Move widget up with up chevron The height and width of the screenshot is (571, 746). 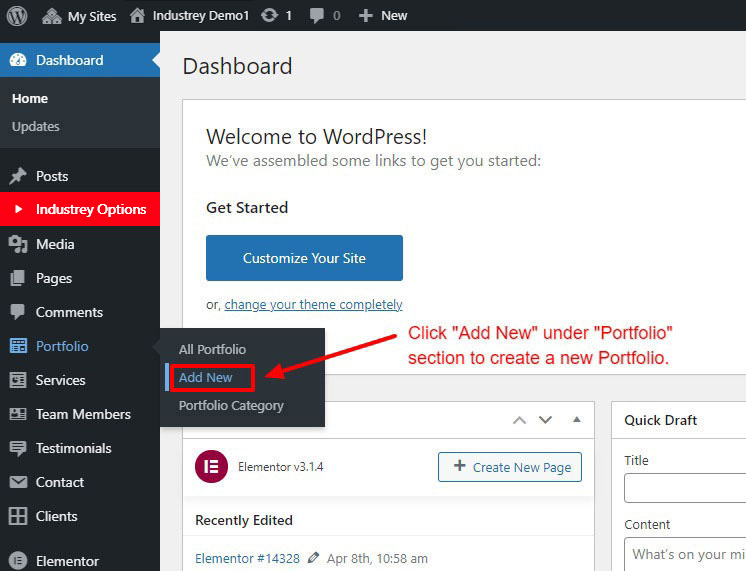pos(519,420)
